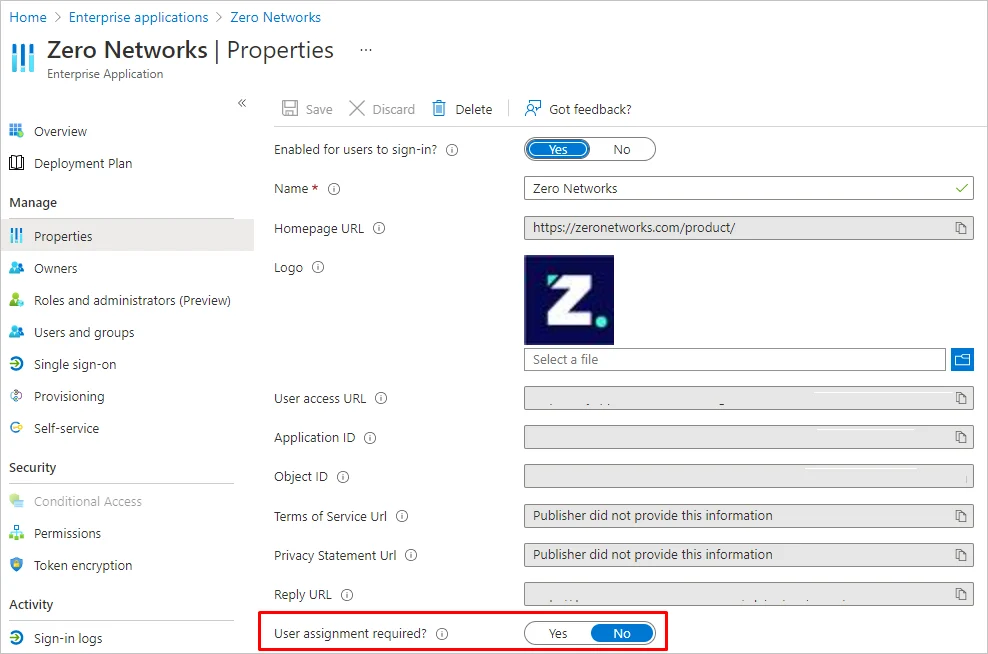Set Enabled for users to sign-in to No
The image size is (988, 654).
(622, 149)
